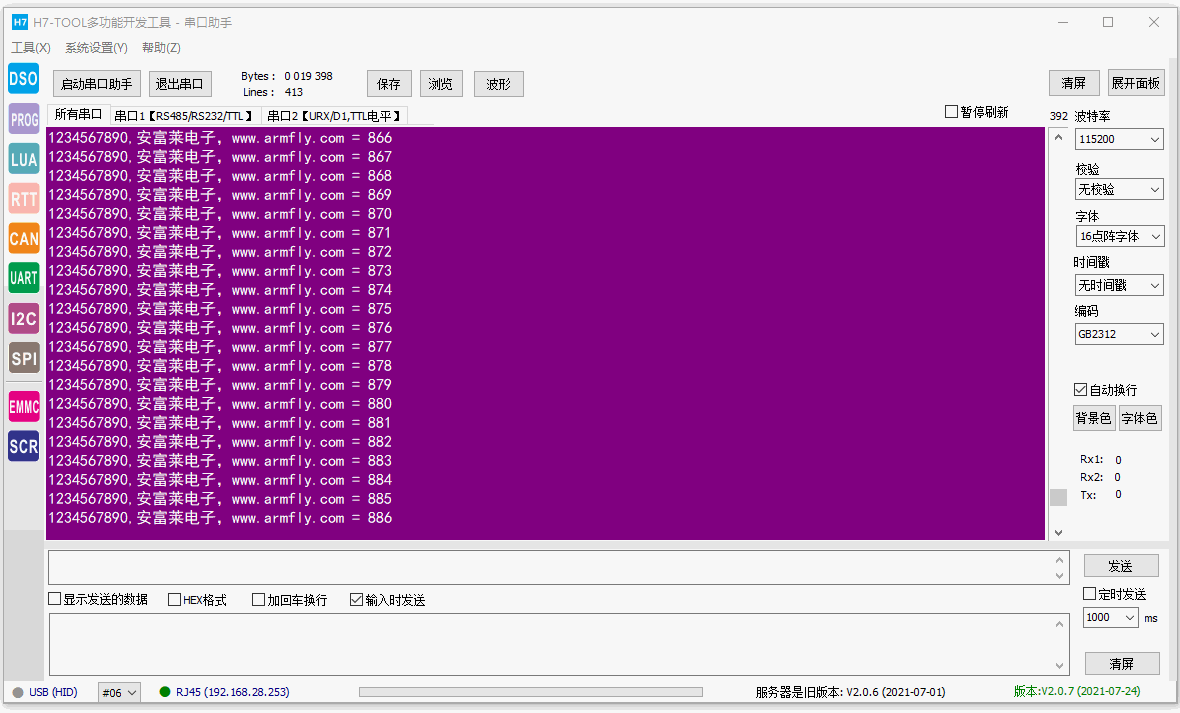Open the CAN bus tool
Image resolution: width=1180 pixels, height=713 pixels.
tap(23, 239)
